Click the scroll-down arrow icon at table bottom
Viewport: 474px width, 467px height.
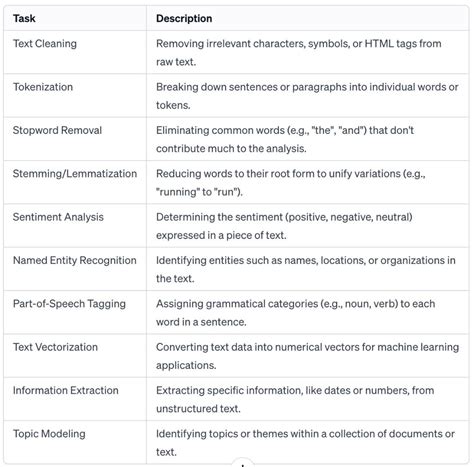tap(243, 464)
